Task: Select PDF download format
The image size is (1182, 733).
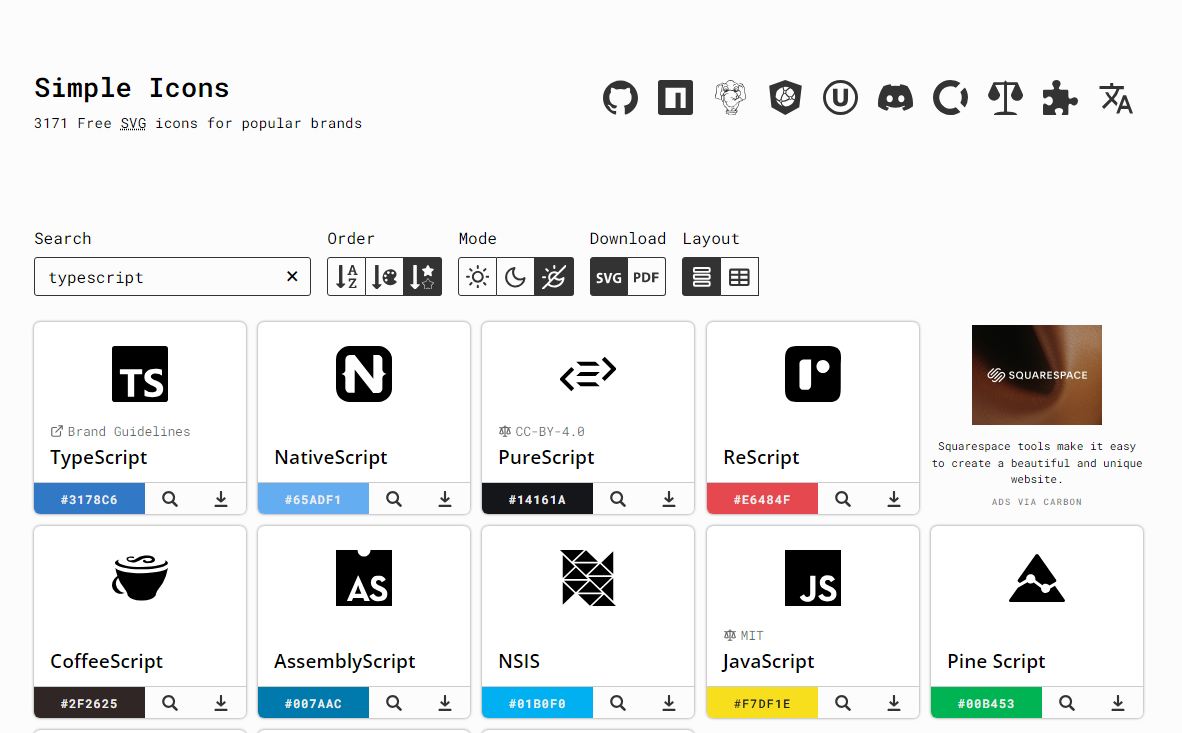Action: [x=646, y=277]
